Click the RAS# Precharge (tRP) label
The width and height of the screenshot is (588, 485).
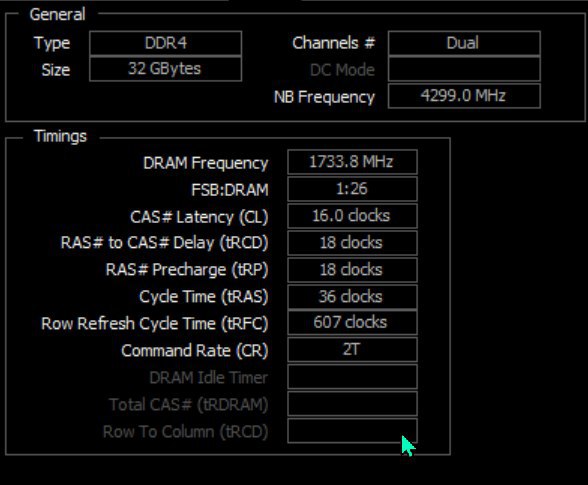[187, 270]
